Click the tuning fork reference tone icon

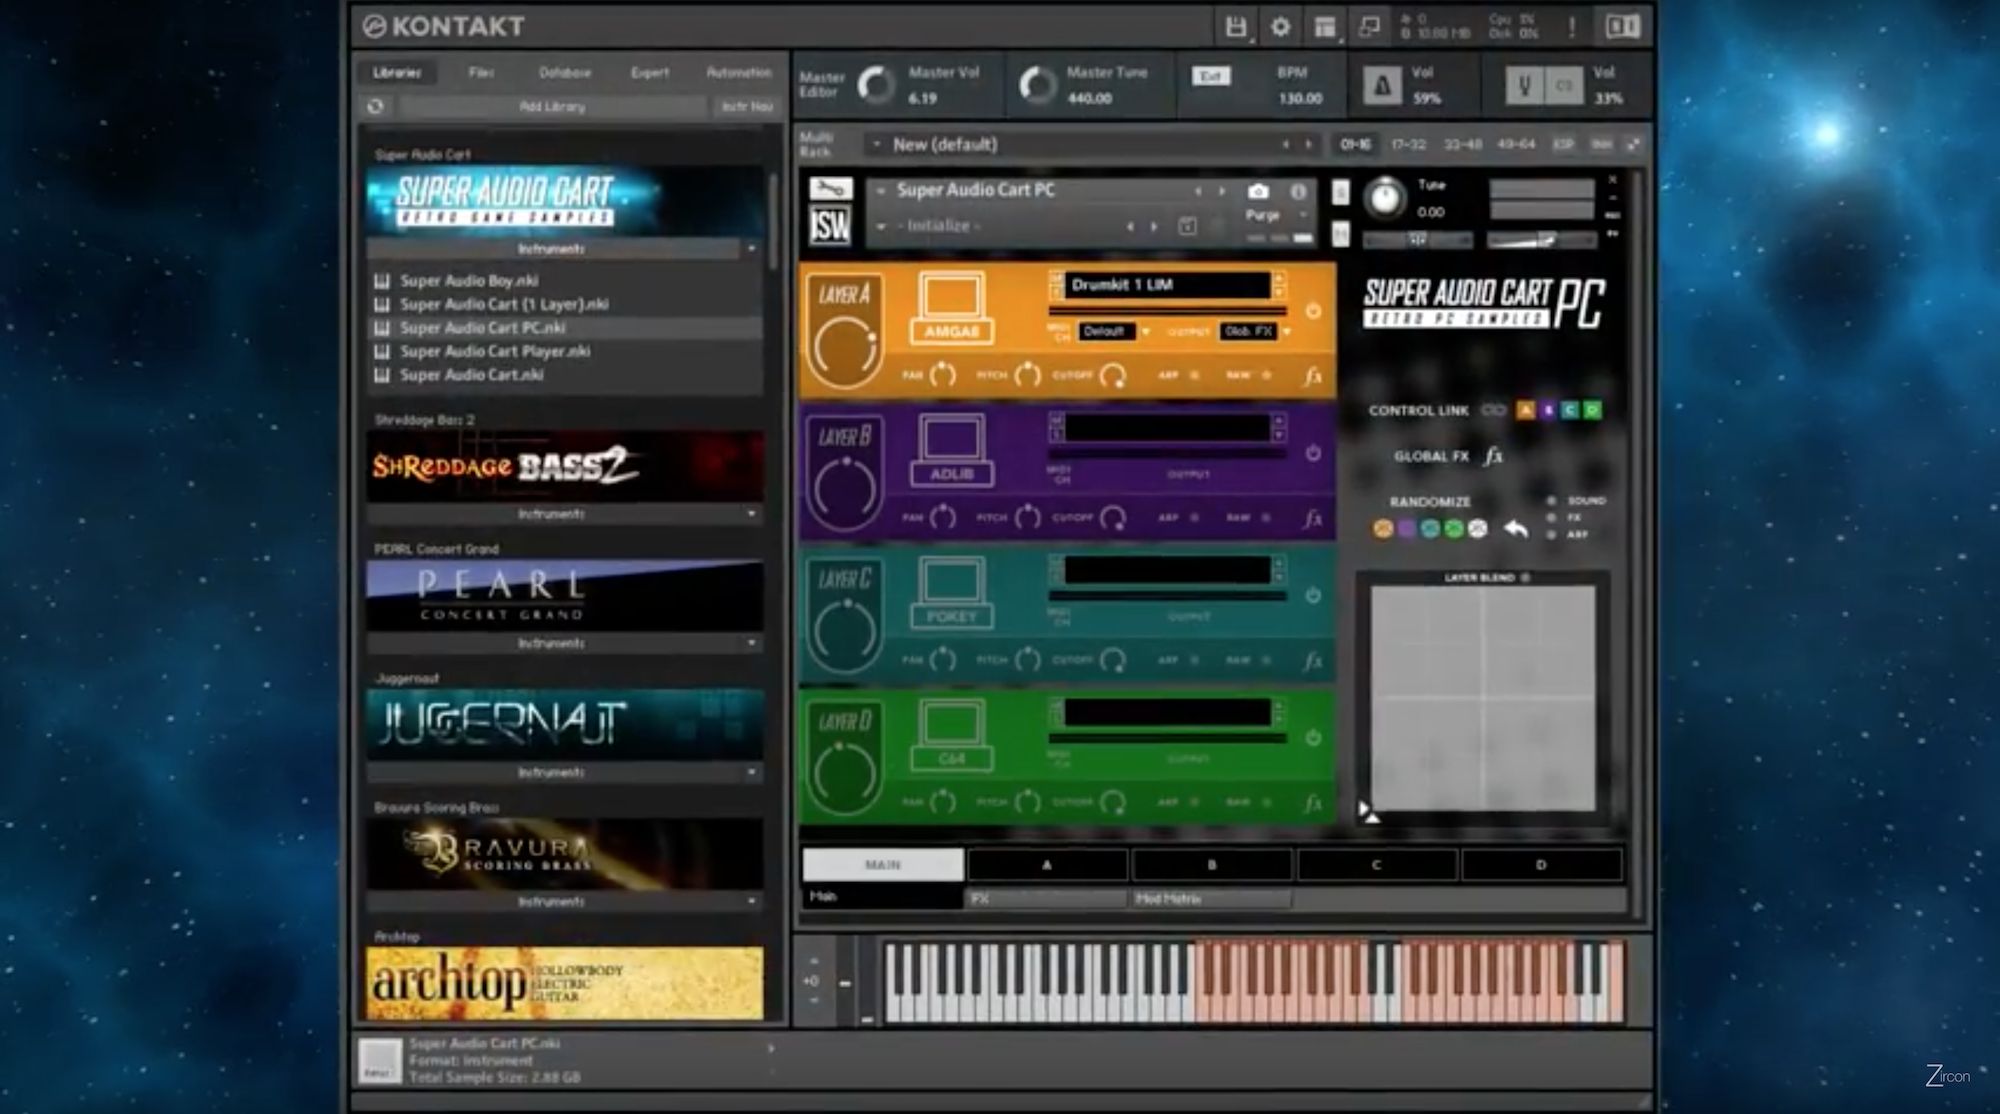click(1524, 86)
